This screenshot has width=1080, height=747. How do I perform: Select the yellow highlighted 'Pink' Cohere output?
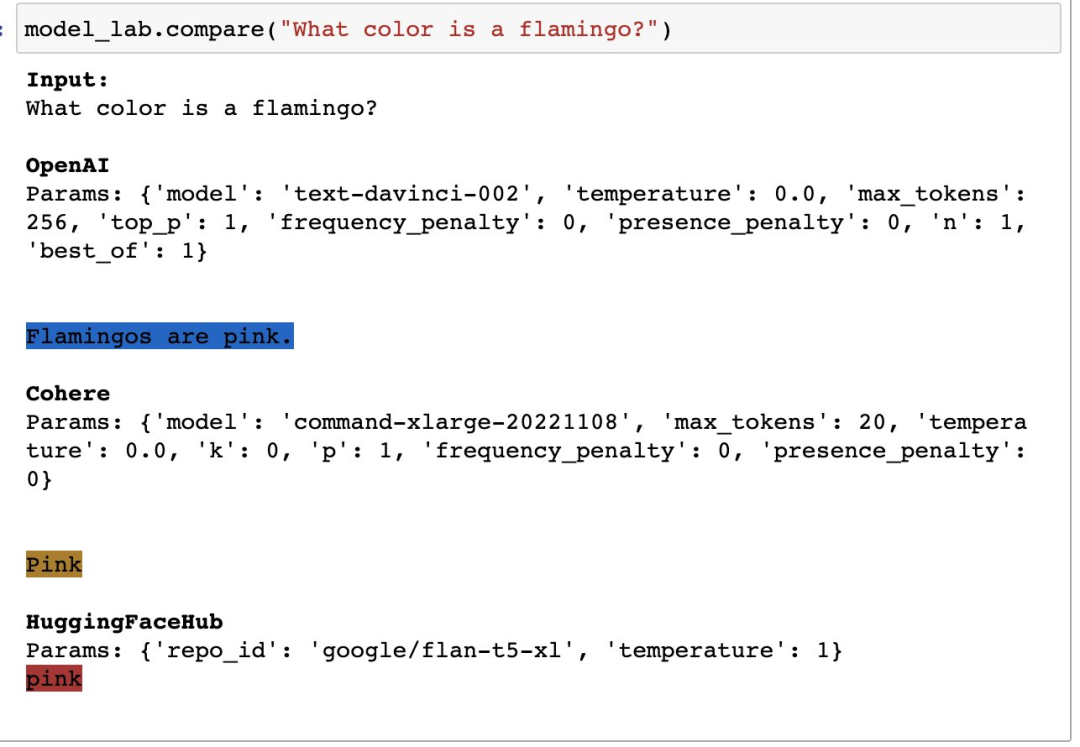click(x=54, y=565)
